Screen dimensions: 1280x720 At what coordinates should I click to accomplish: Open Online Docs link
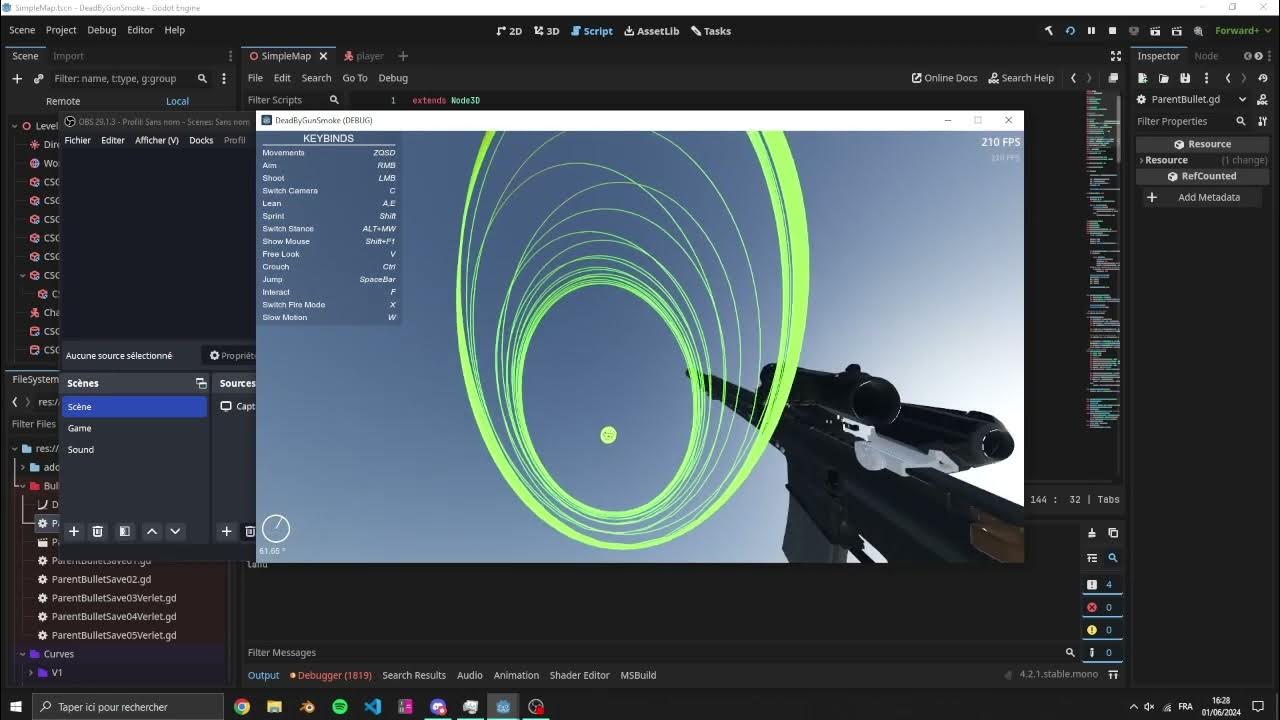(944, 78)
